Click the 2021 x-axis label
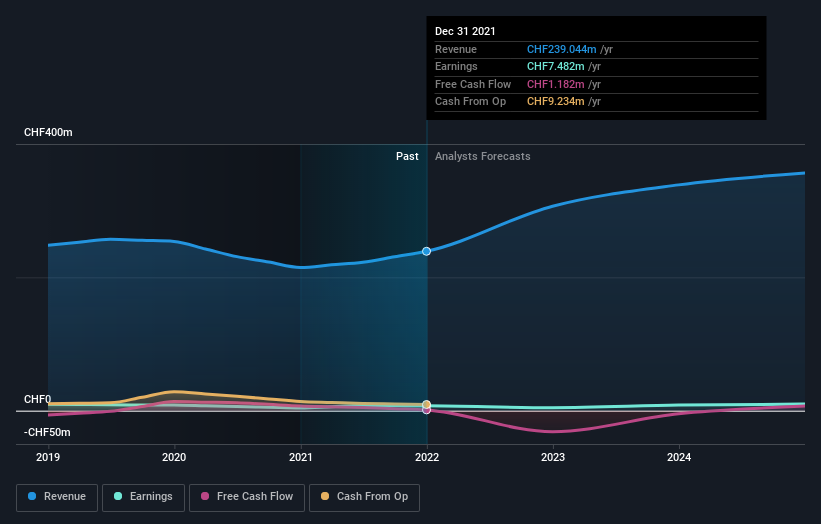This screenshot has width=821, height=524. click(x=301, y=458)
